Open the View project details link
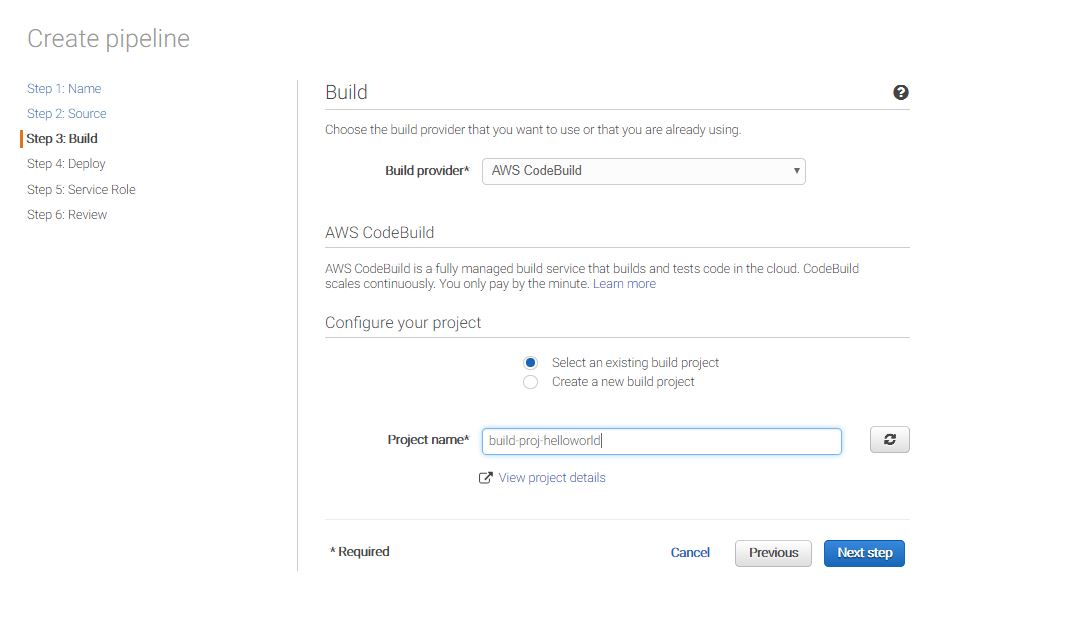1083x637 pixels. (x=552, y=478)
